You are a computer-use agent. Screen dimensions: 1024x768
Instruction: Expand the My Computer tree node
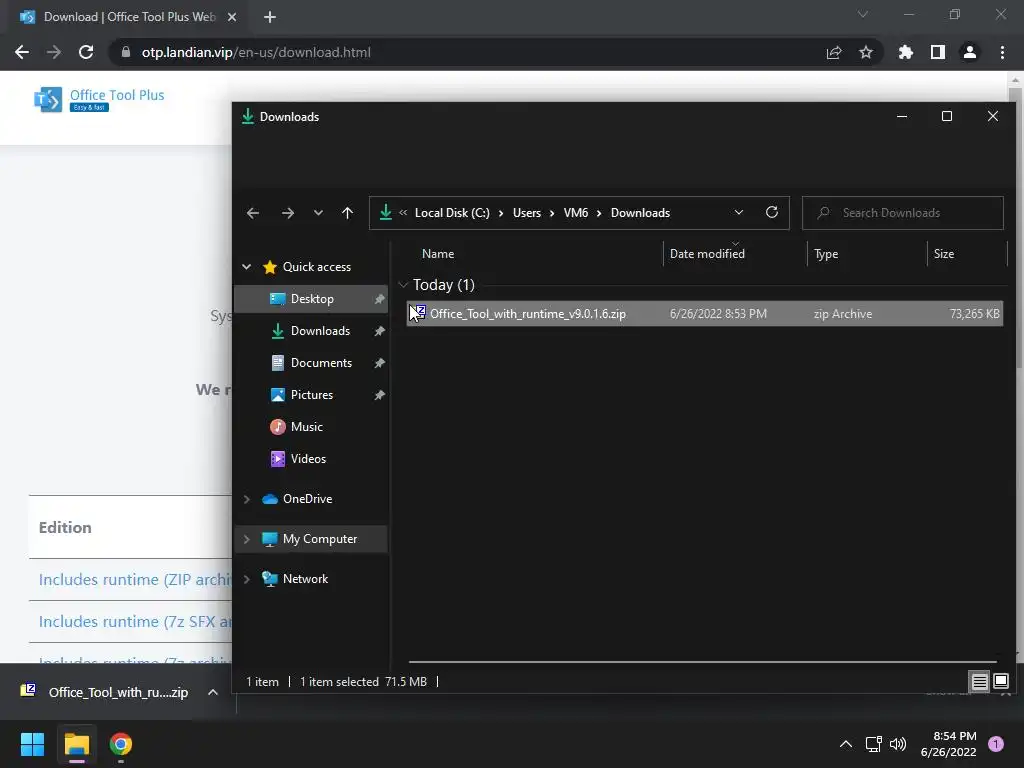246,539
